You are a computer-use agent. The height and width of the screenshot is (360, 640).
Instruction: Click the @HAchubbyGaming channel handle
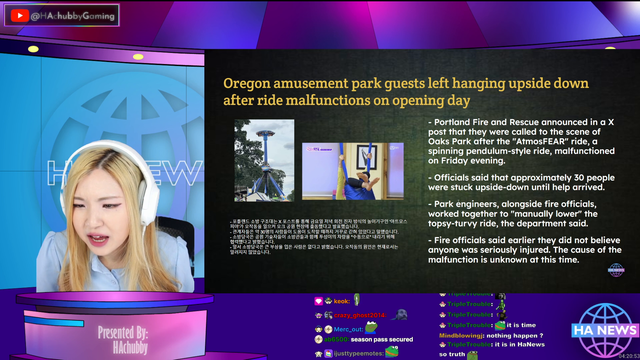coord(73,16)
